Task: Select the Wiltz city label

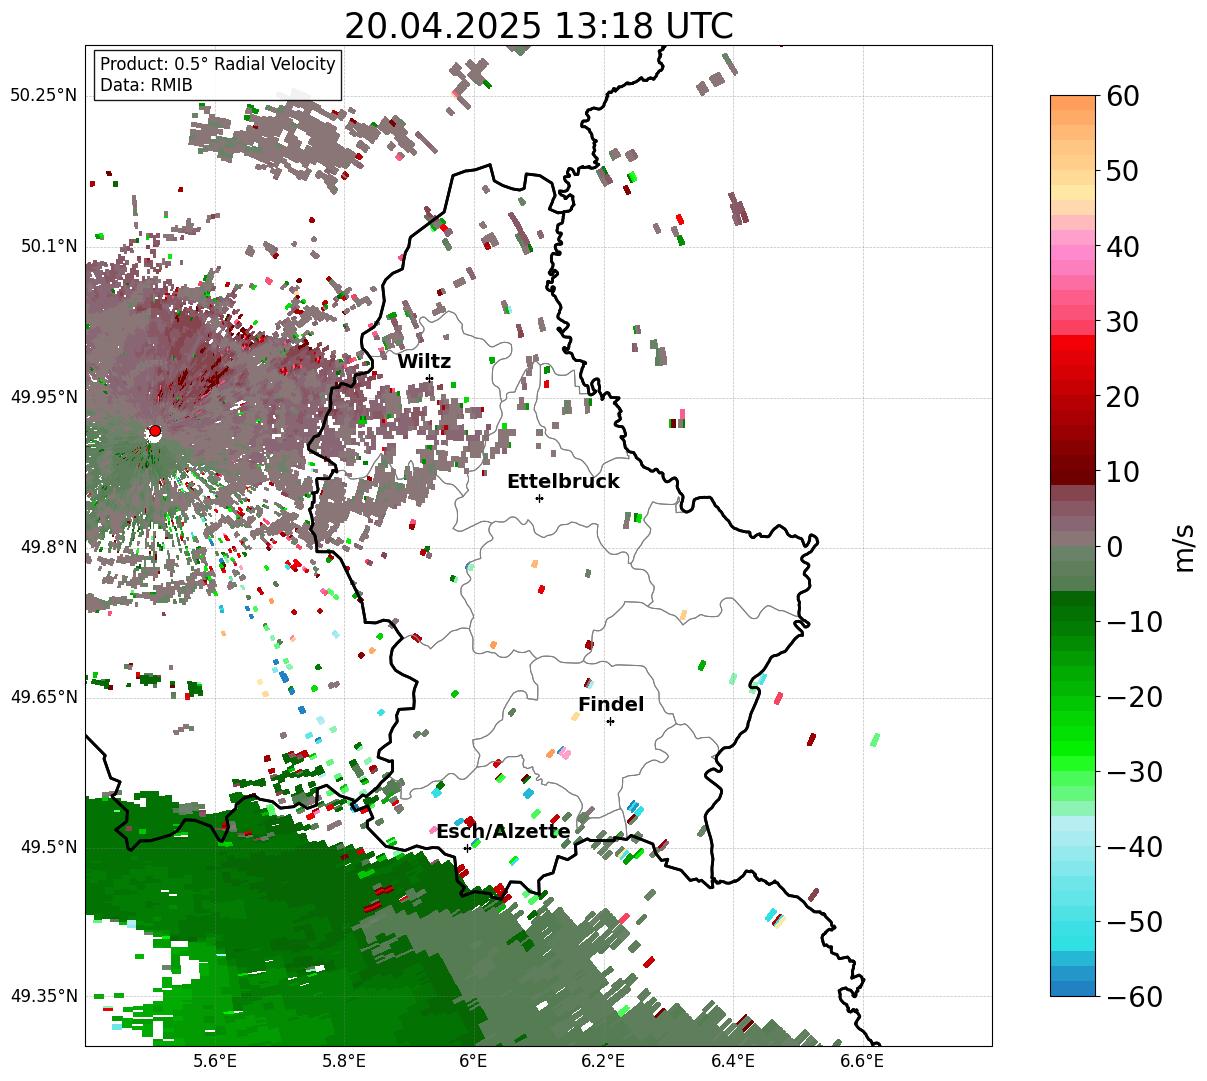Action: click(424, 362)
